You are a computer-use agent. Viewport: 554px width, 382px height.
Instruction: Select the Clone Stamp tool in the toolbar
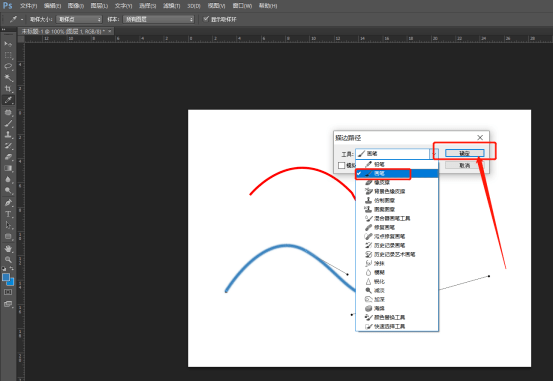tap(8, 135)
